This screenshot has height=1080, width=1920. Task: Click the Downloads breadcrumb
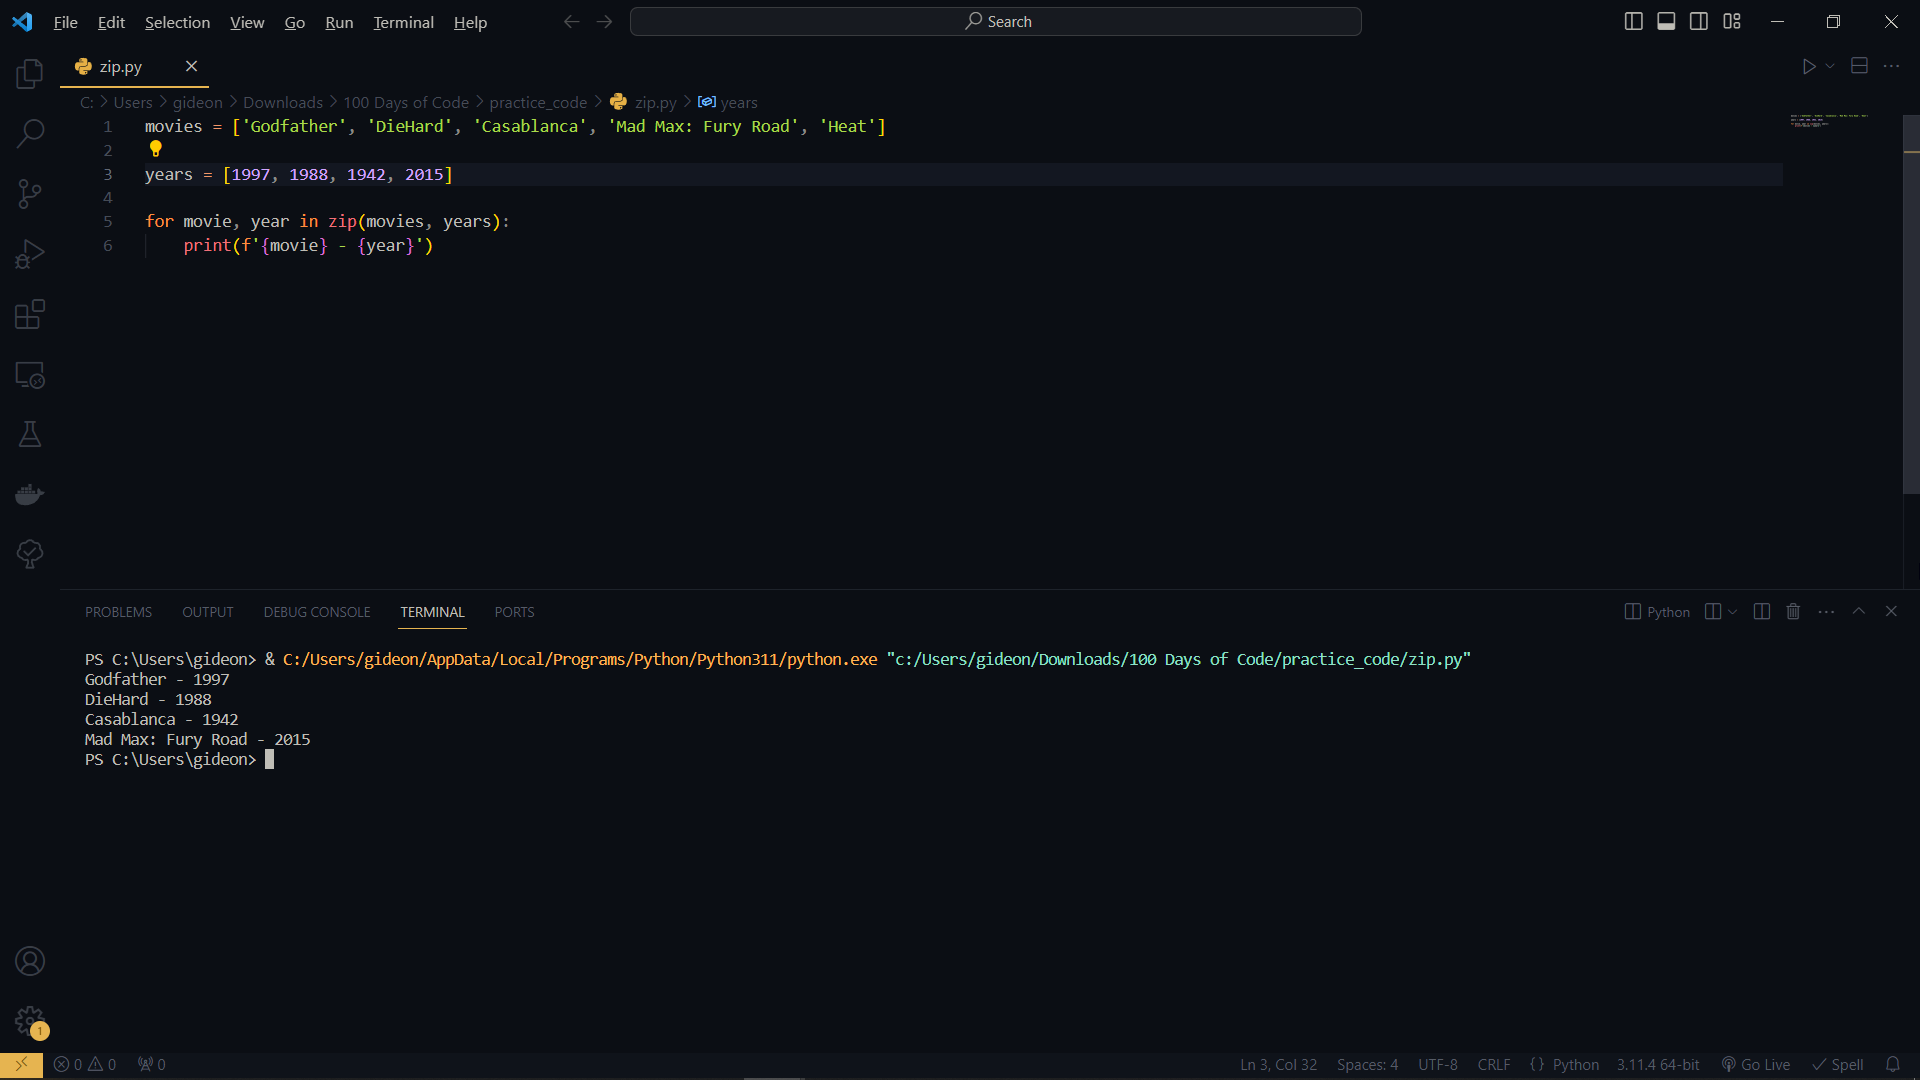(x=283, y=102)
